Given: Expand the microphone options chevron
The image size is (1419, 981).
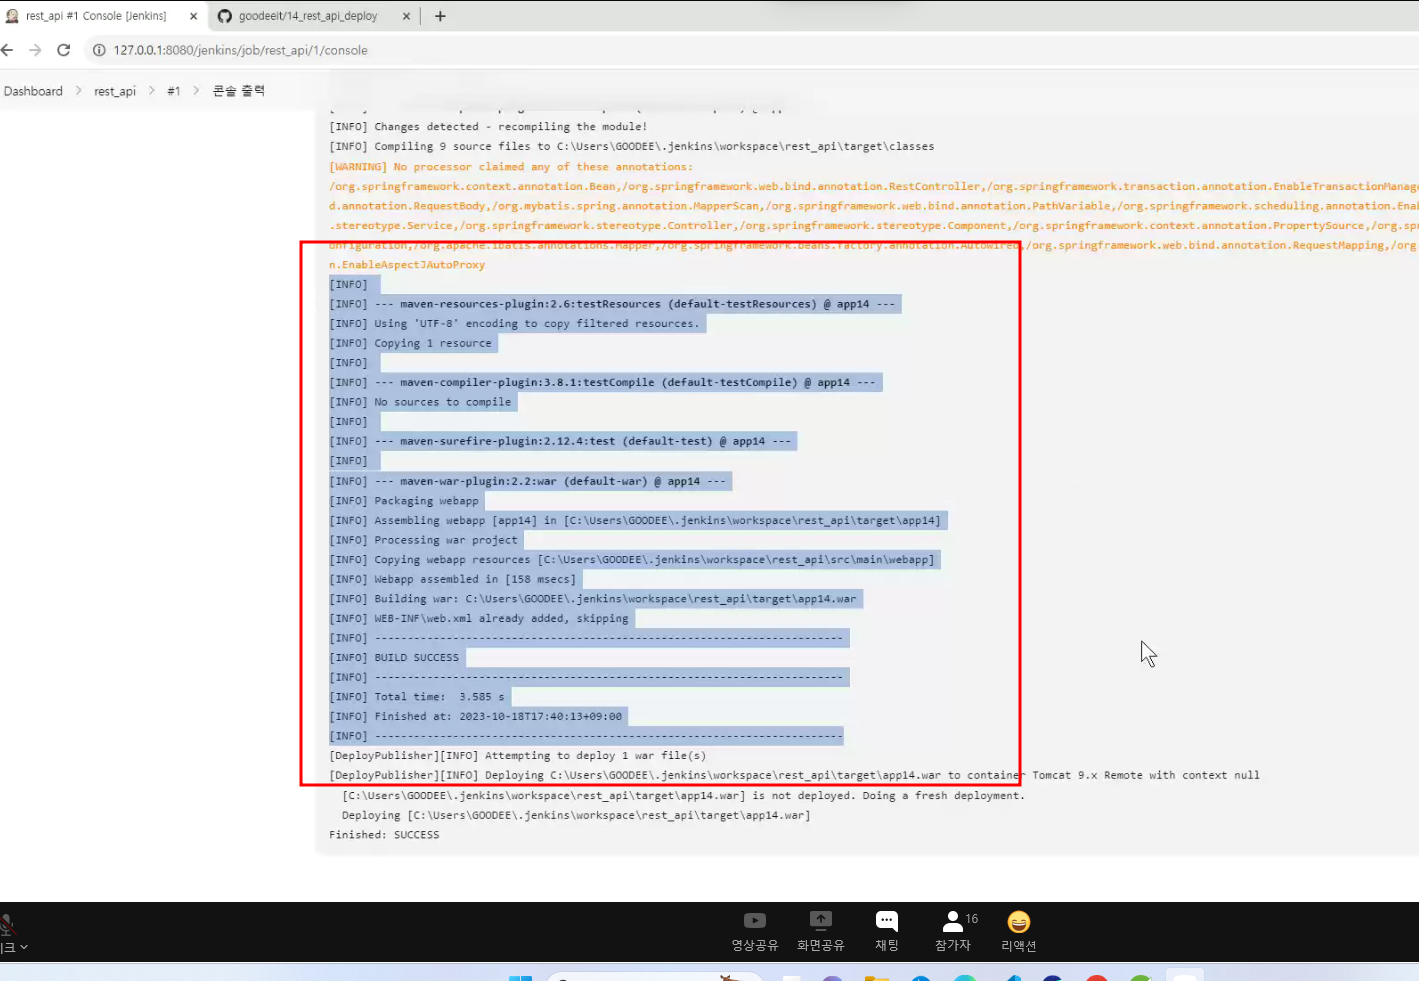Looking at the screenshot, I should tap(23, 946).
